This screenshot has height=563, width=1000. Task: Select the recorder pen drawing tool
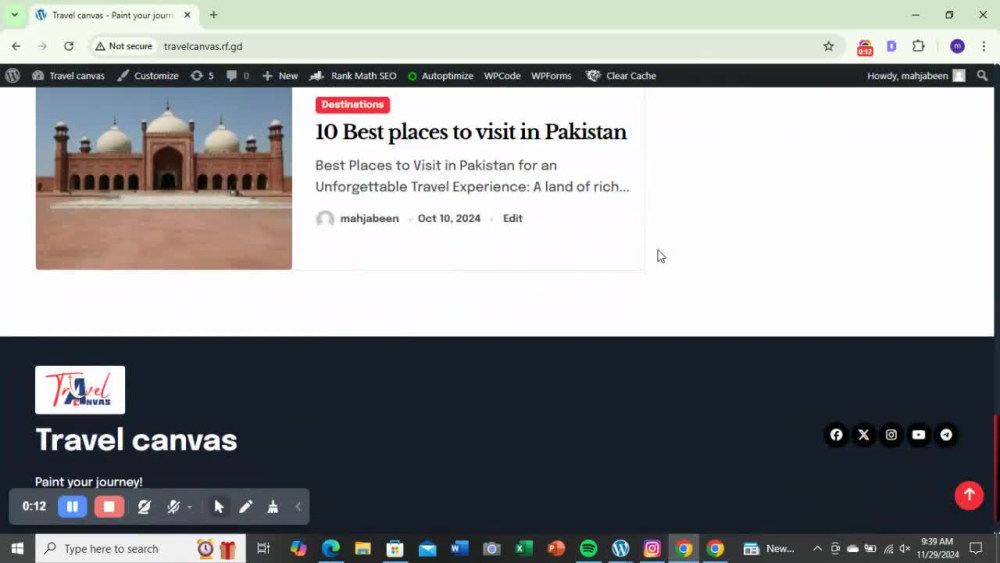pos(246,506)
